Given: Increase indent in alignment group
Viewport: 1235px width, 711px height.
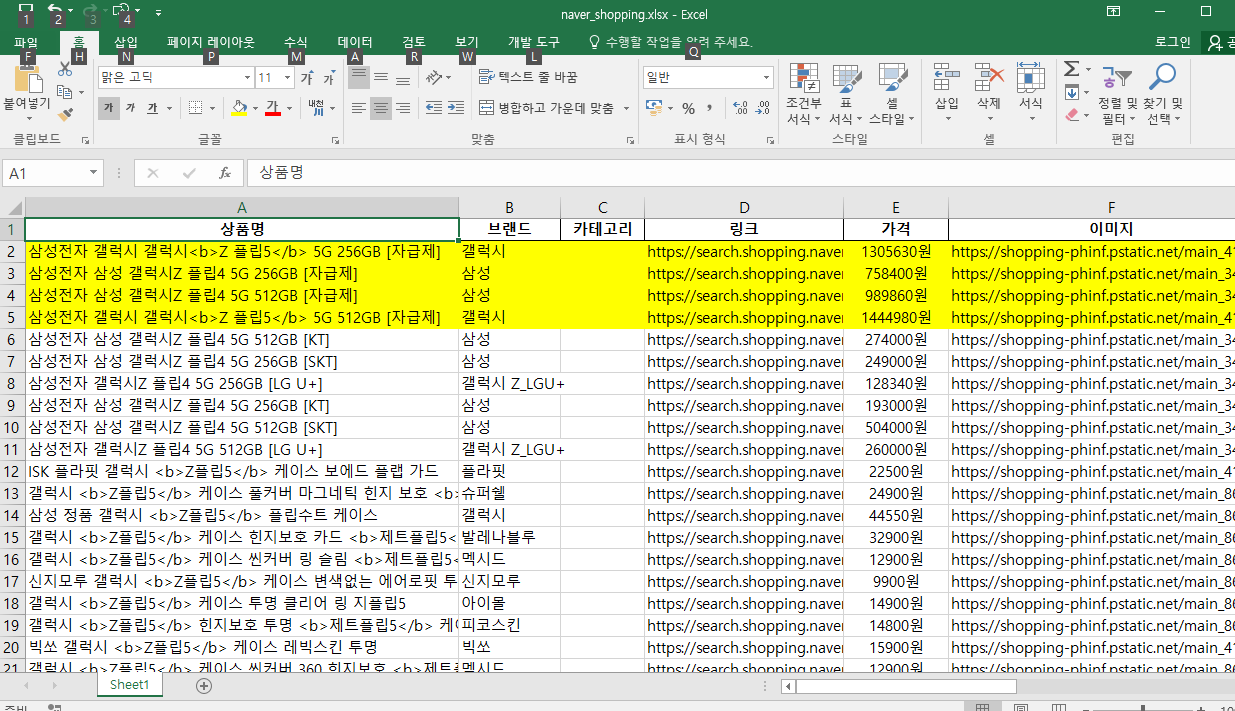Looking at the screenshot, I should pyautogui.click(x=458, y=108).
